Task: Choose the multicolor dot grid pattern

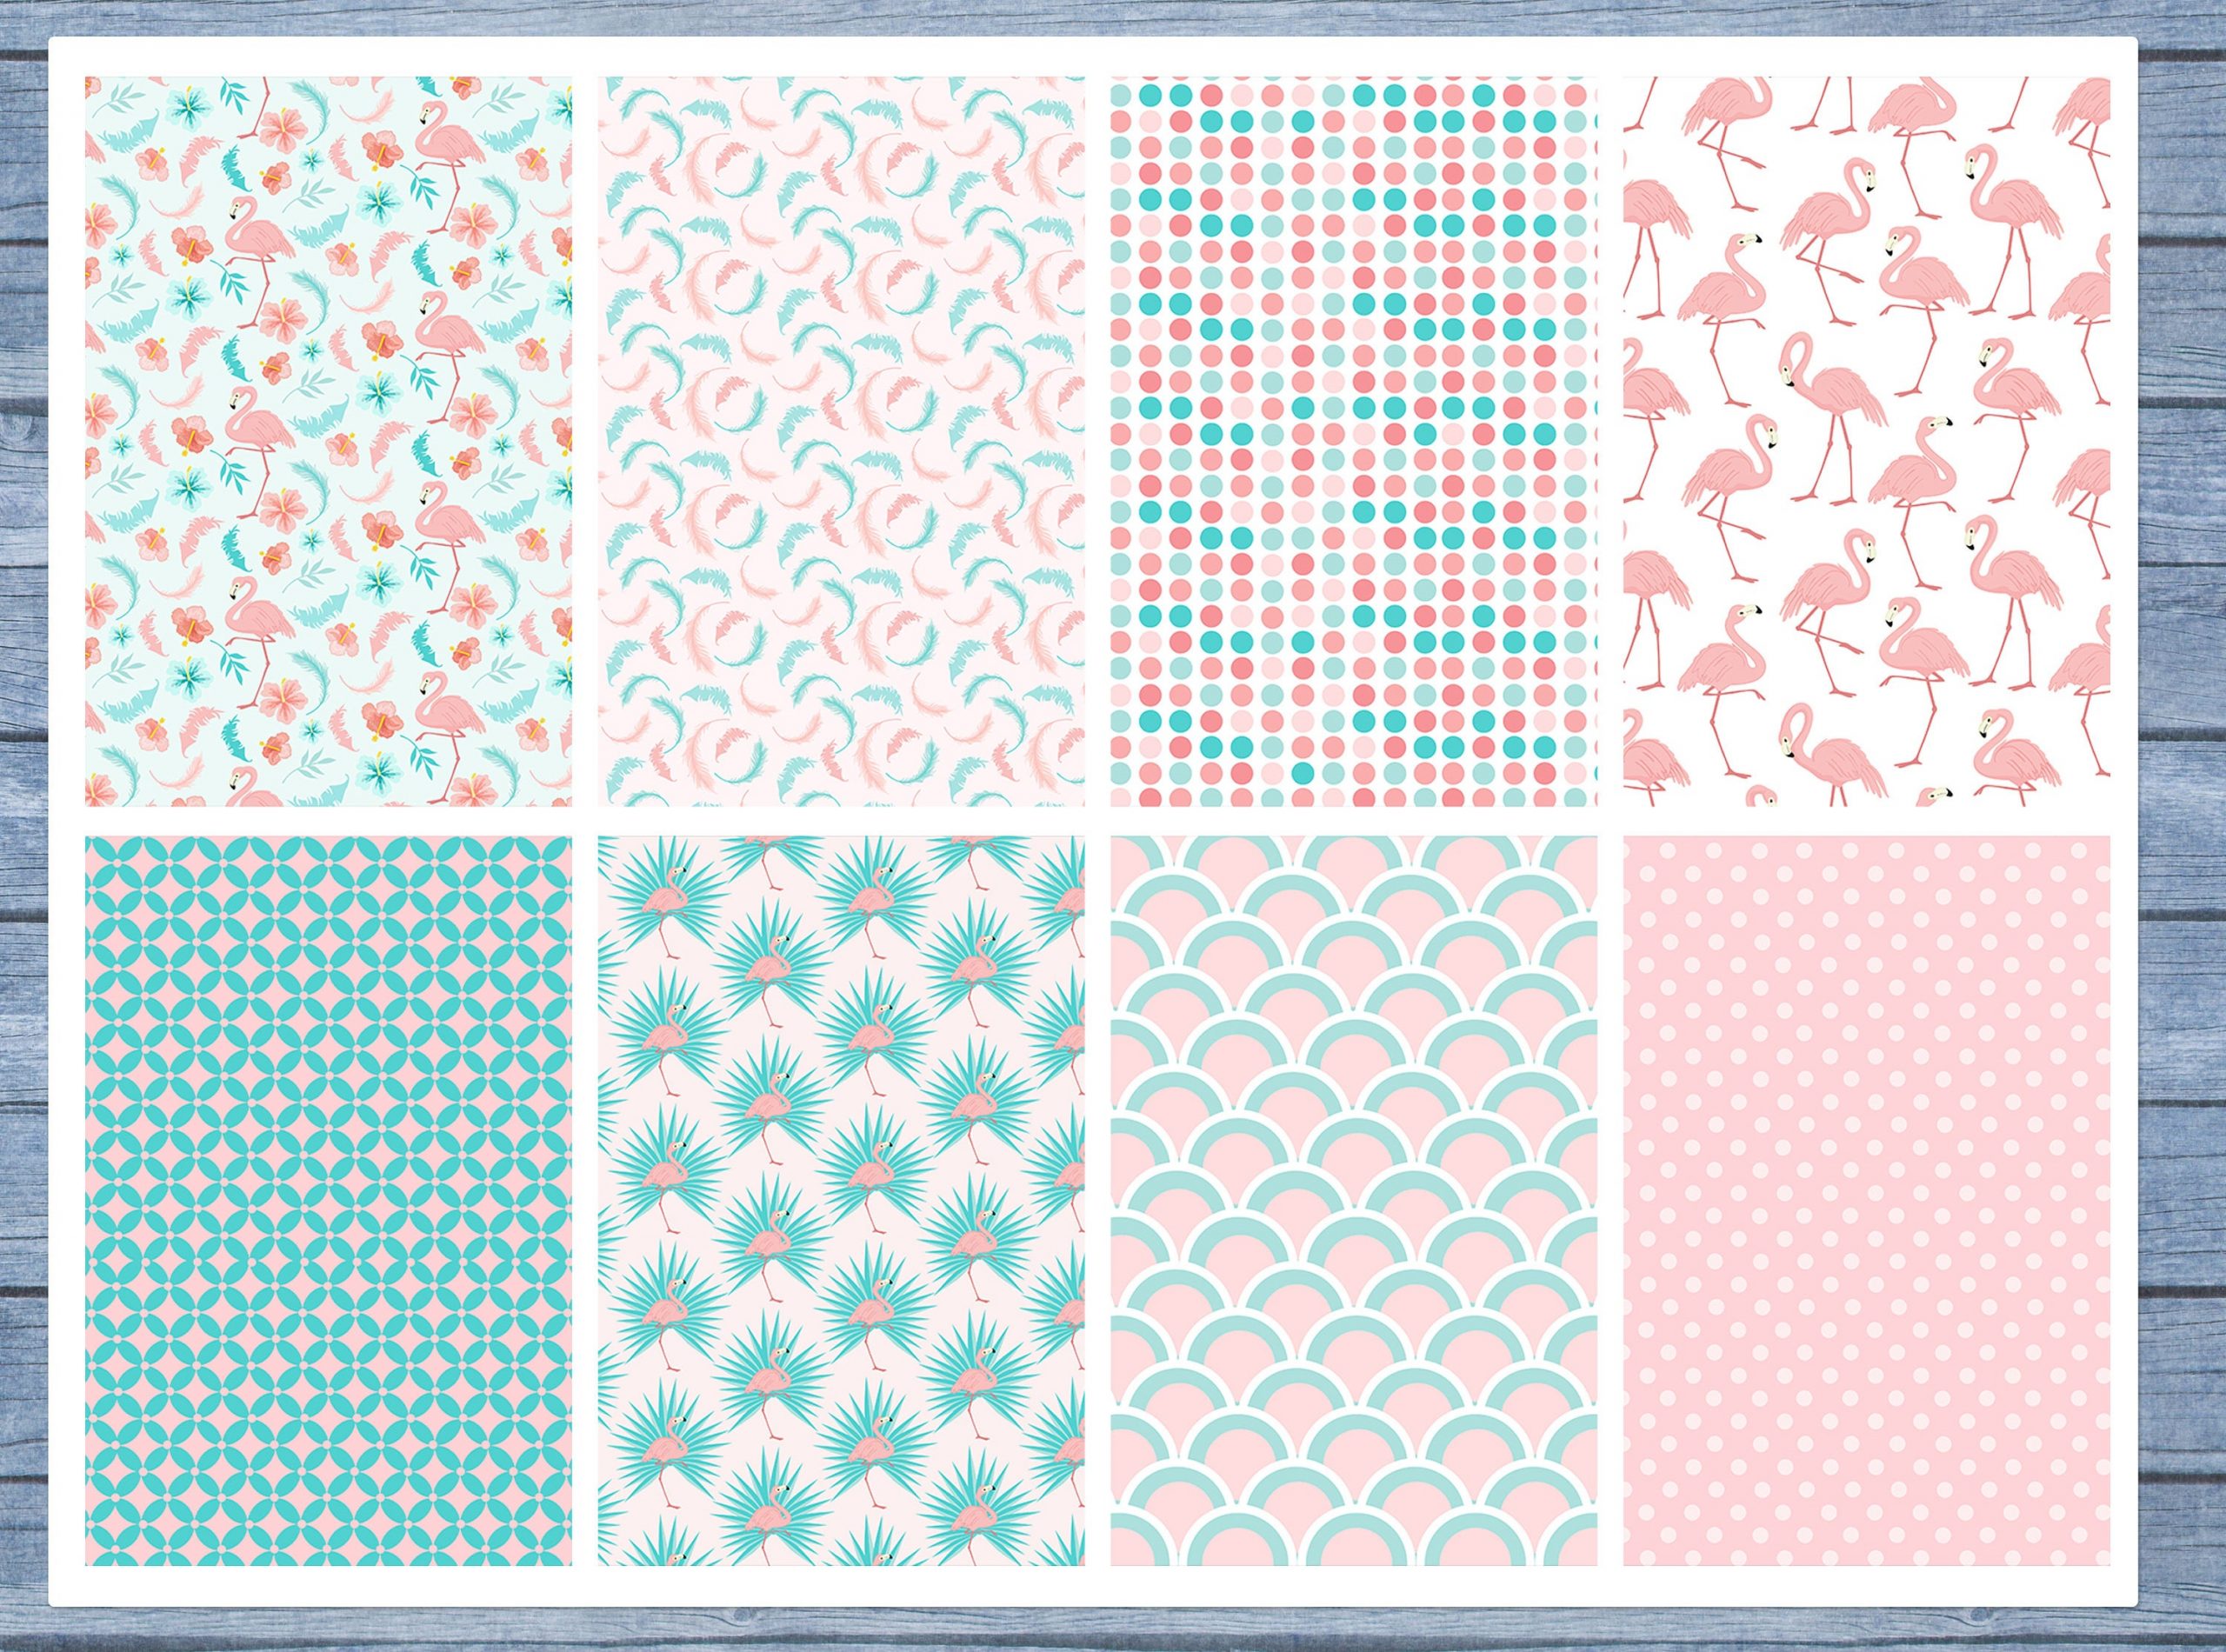Action: pyautogui.click(x=1353, y=440)
